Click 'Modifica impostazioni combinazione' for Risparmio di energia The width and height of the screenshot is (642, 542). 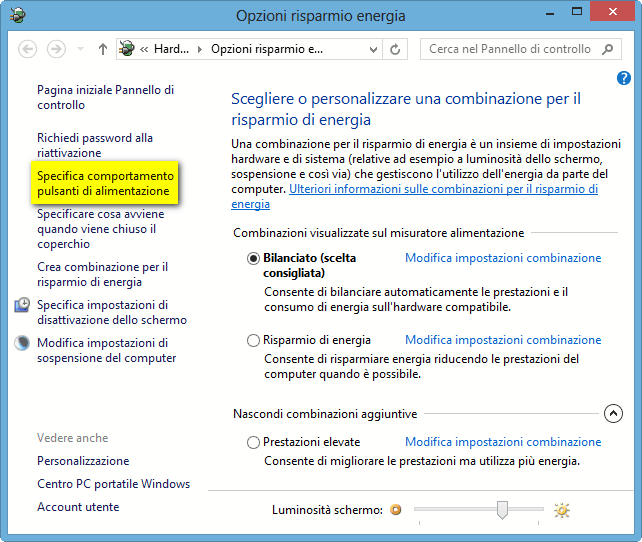click(503, 340)
